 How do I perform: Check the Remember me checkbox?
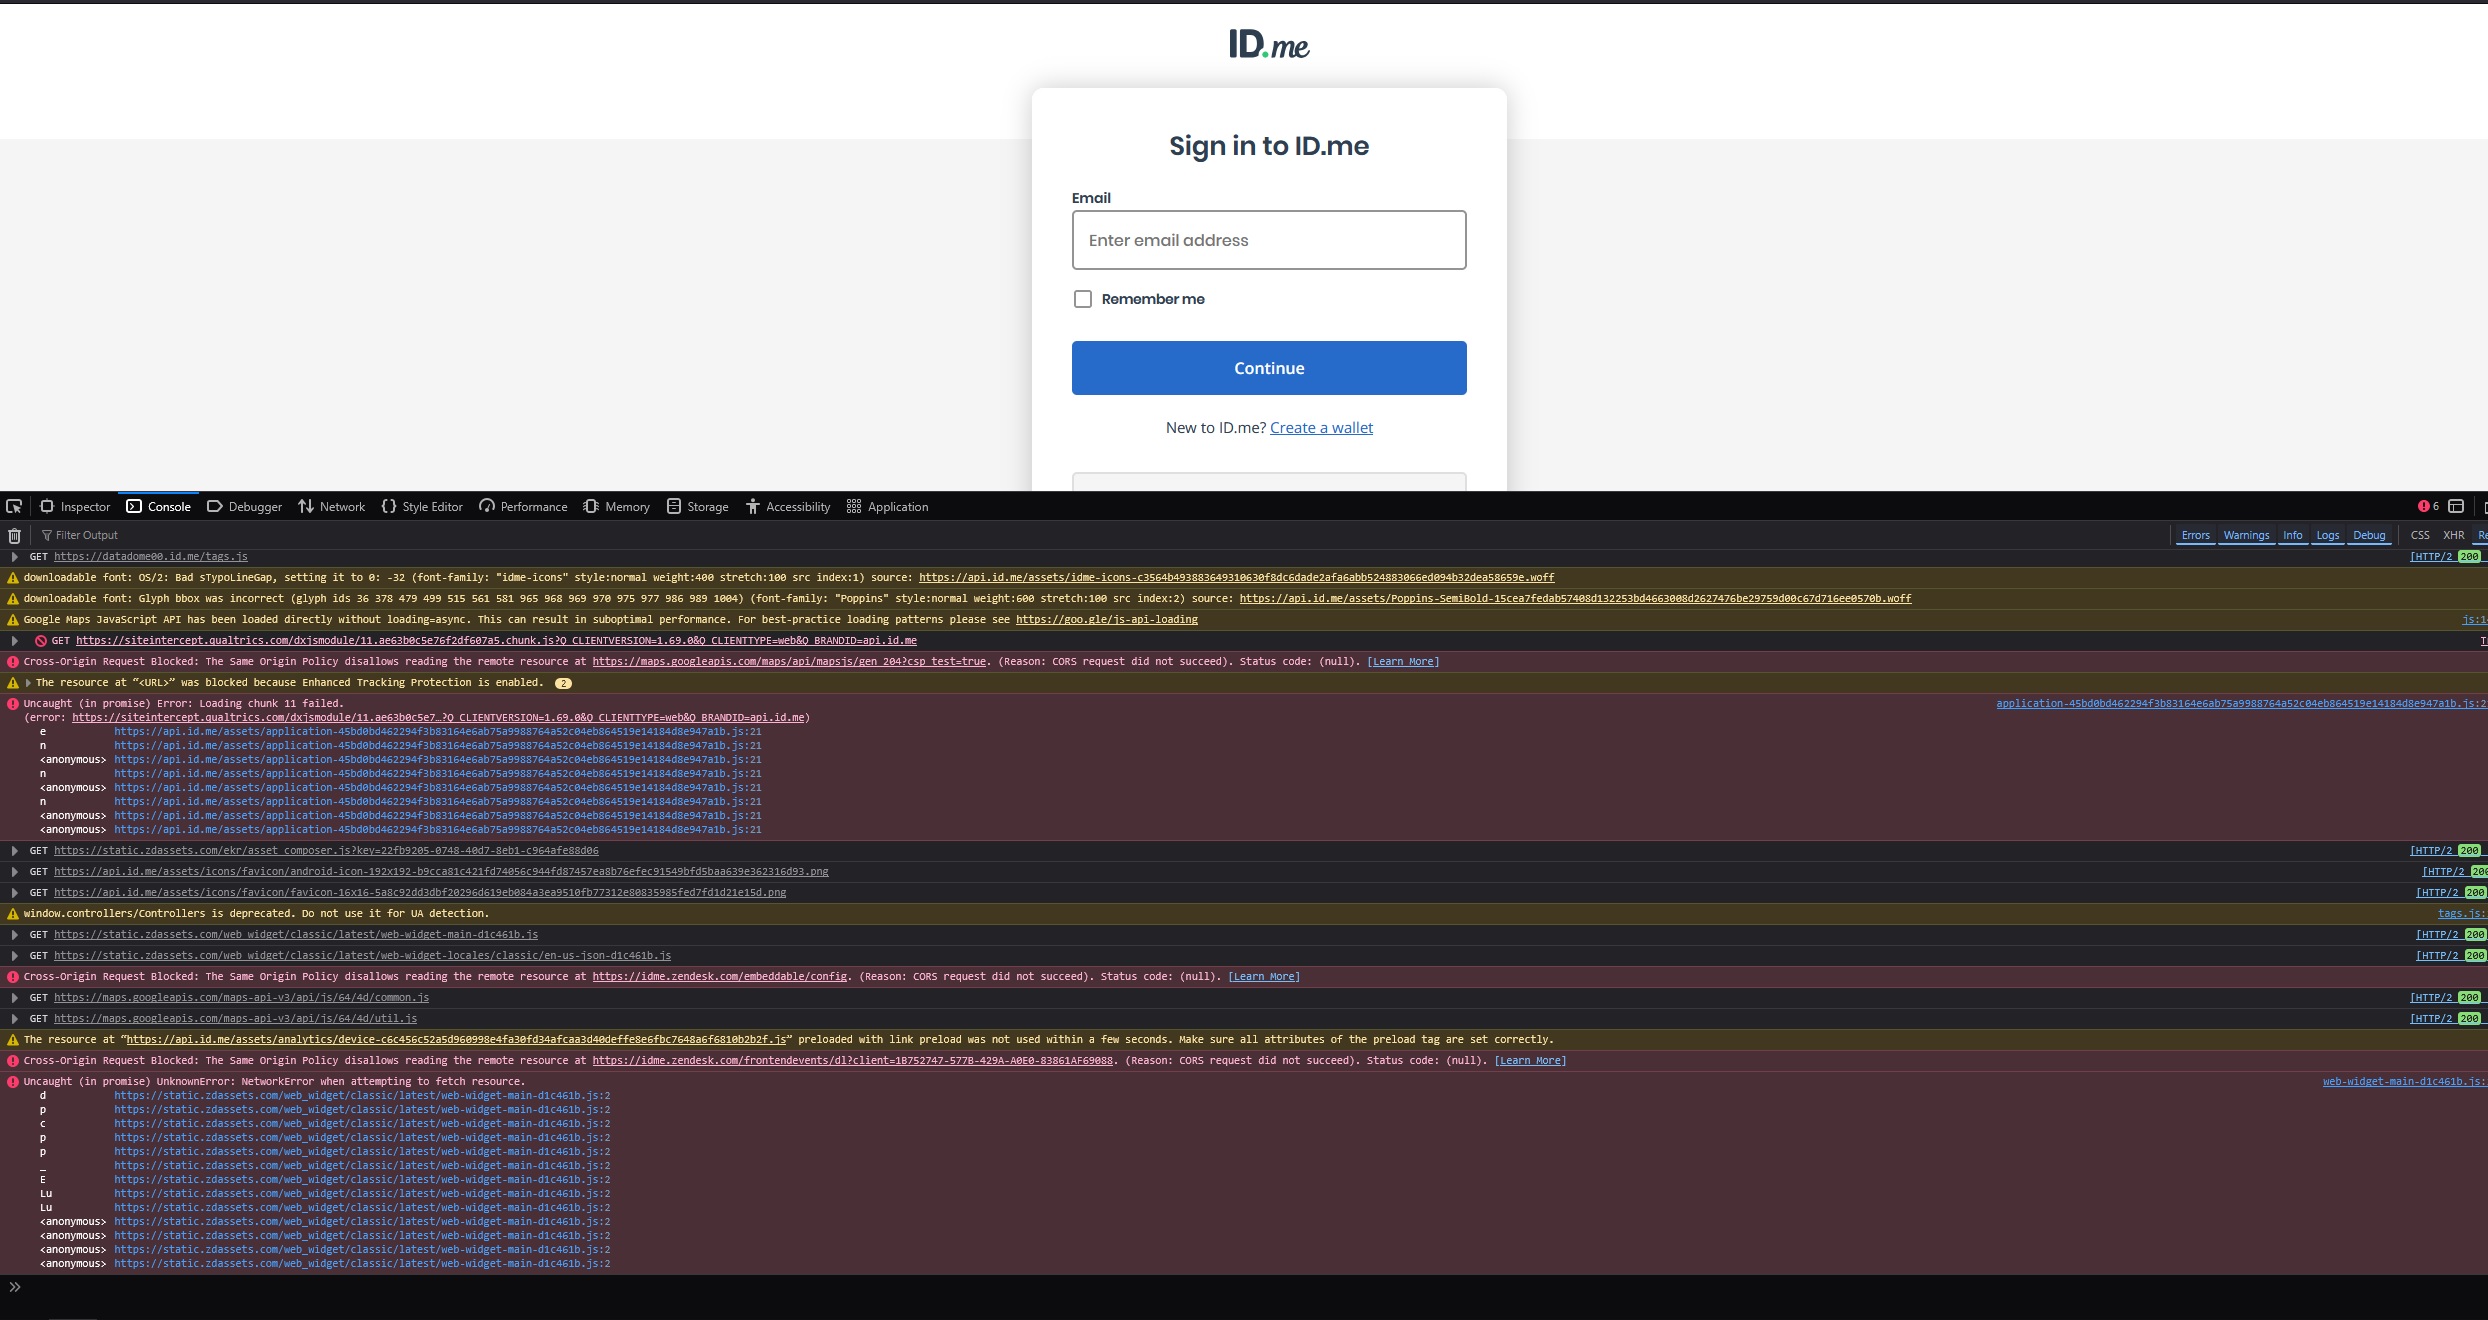1082,299
